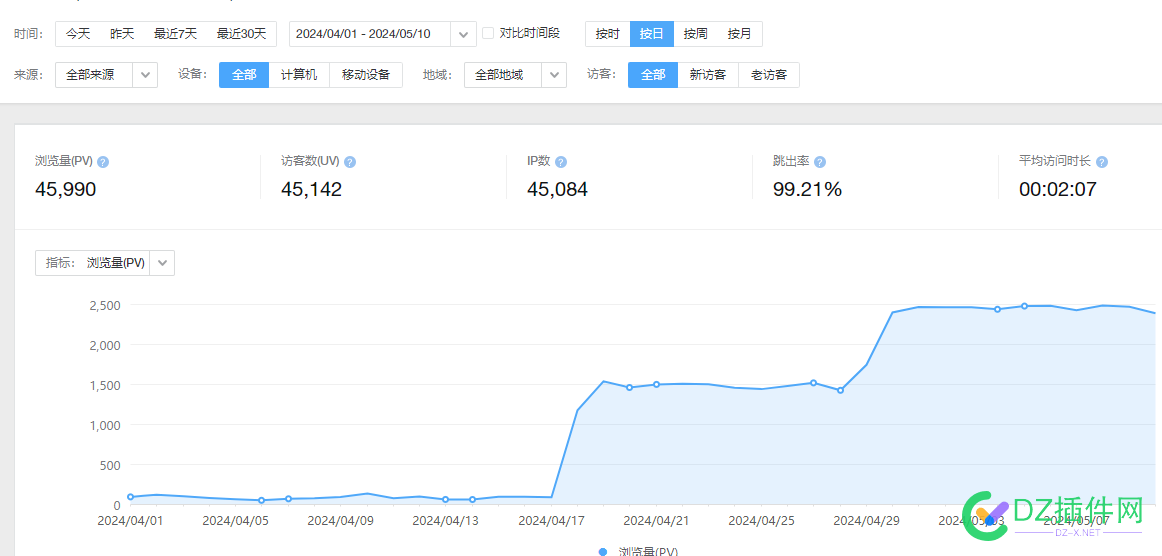The image size is (1162, 556).
Task: Toggle the 浏览量(PV) legend dot under the chart
Action: pos(602,552)
